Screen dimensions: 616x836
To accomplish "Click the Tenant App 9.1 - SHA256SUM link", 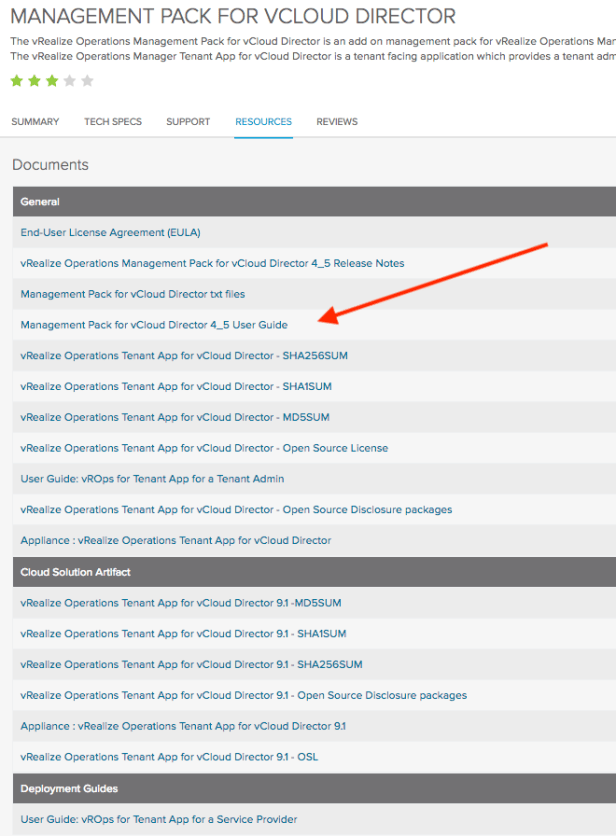I will (191, 665).
